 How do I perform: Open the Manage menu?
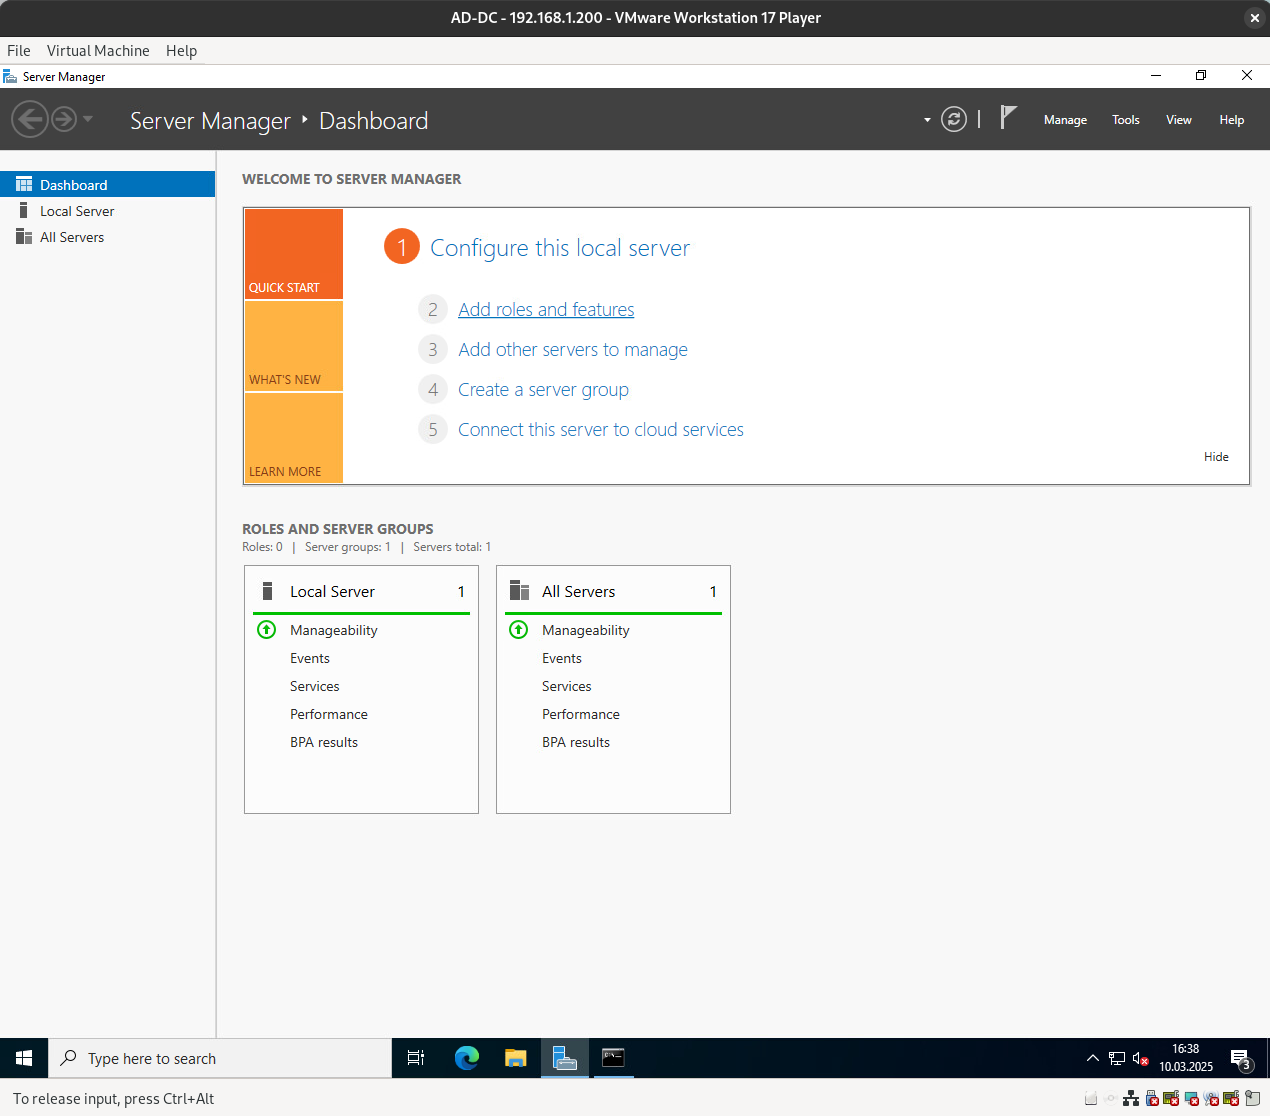[1065, 120]
